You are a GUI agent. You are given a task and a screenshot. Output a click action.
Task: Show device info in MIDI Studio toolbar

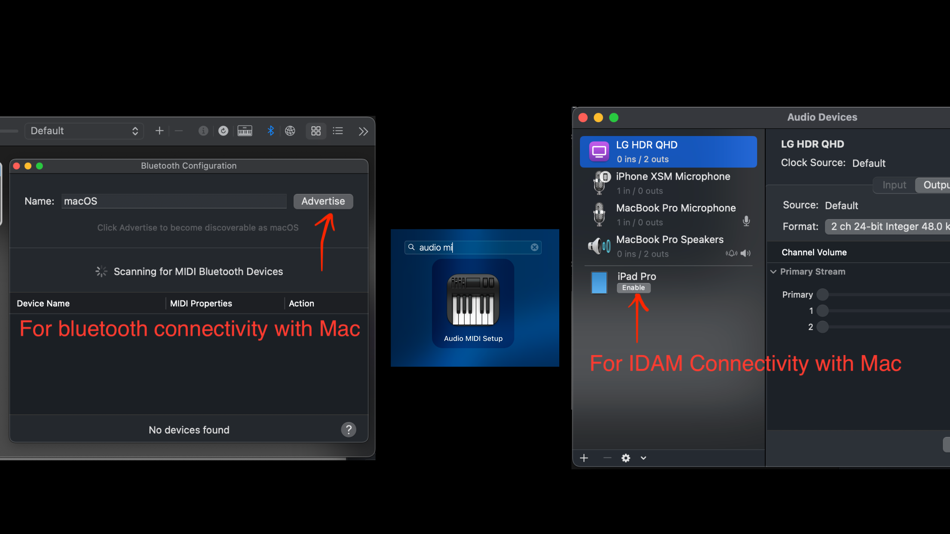pyautogui.click(x=203, y=131)
